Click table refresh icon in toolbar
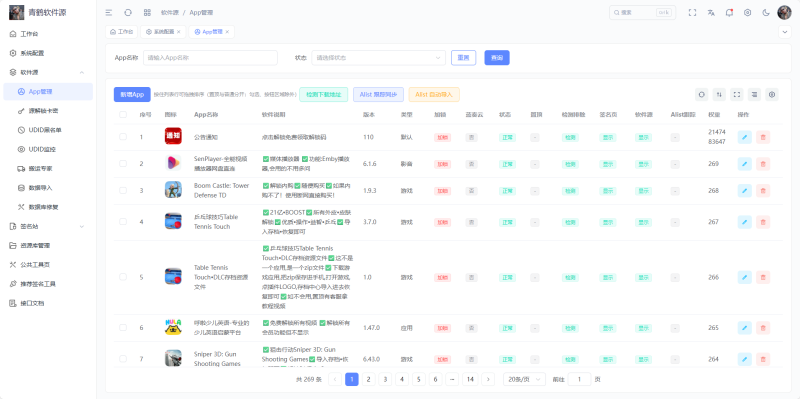The height and width of the screenshot is (399, 800). (702, 94)
